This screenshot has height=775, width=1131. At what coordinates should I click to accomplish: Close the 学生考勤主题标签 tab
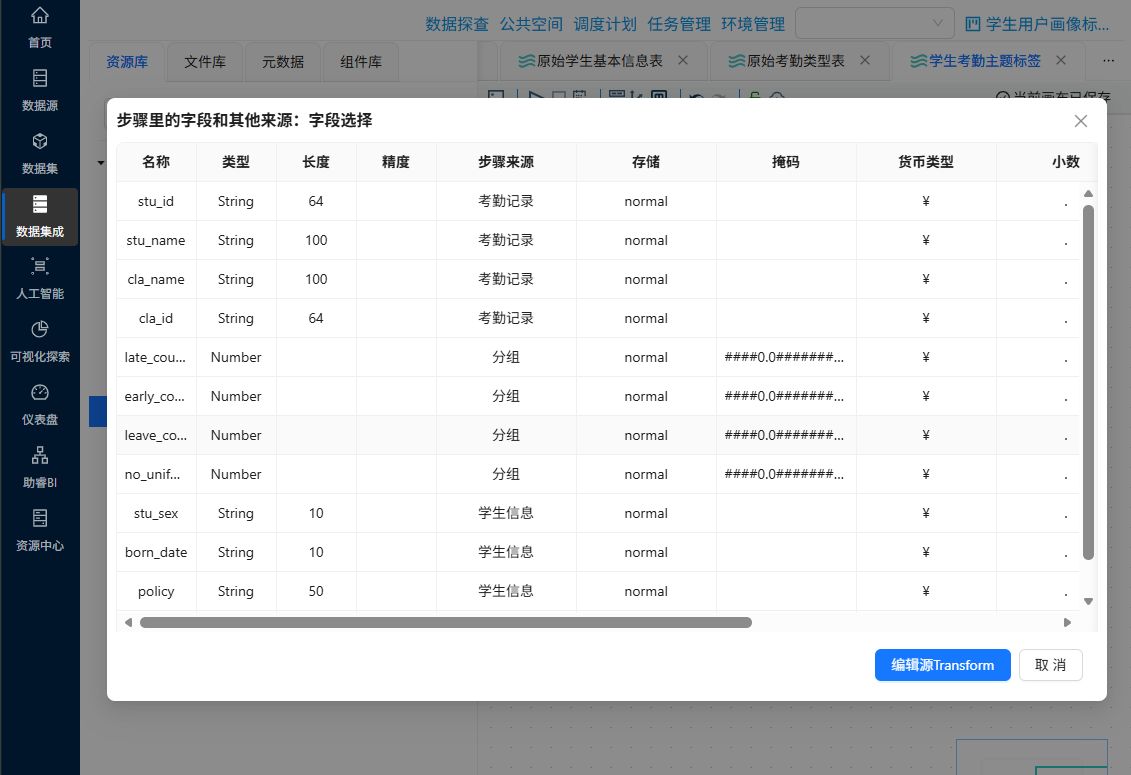tap(1061, 61)
